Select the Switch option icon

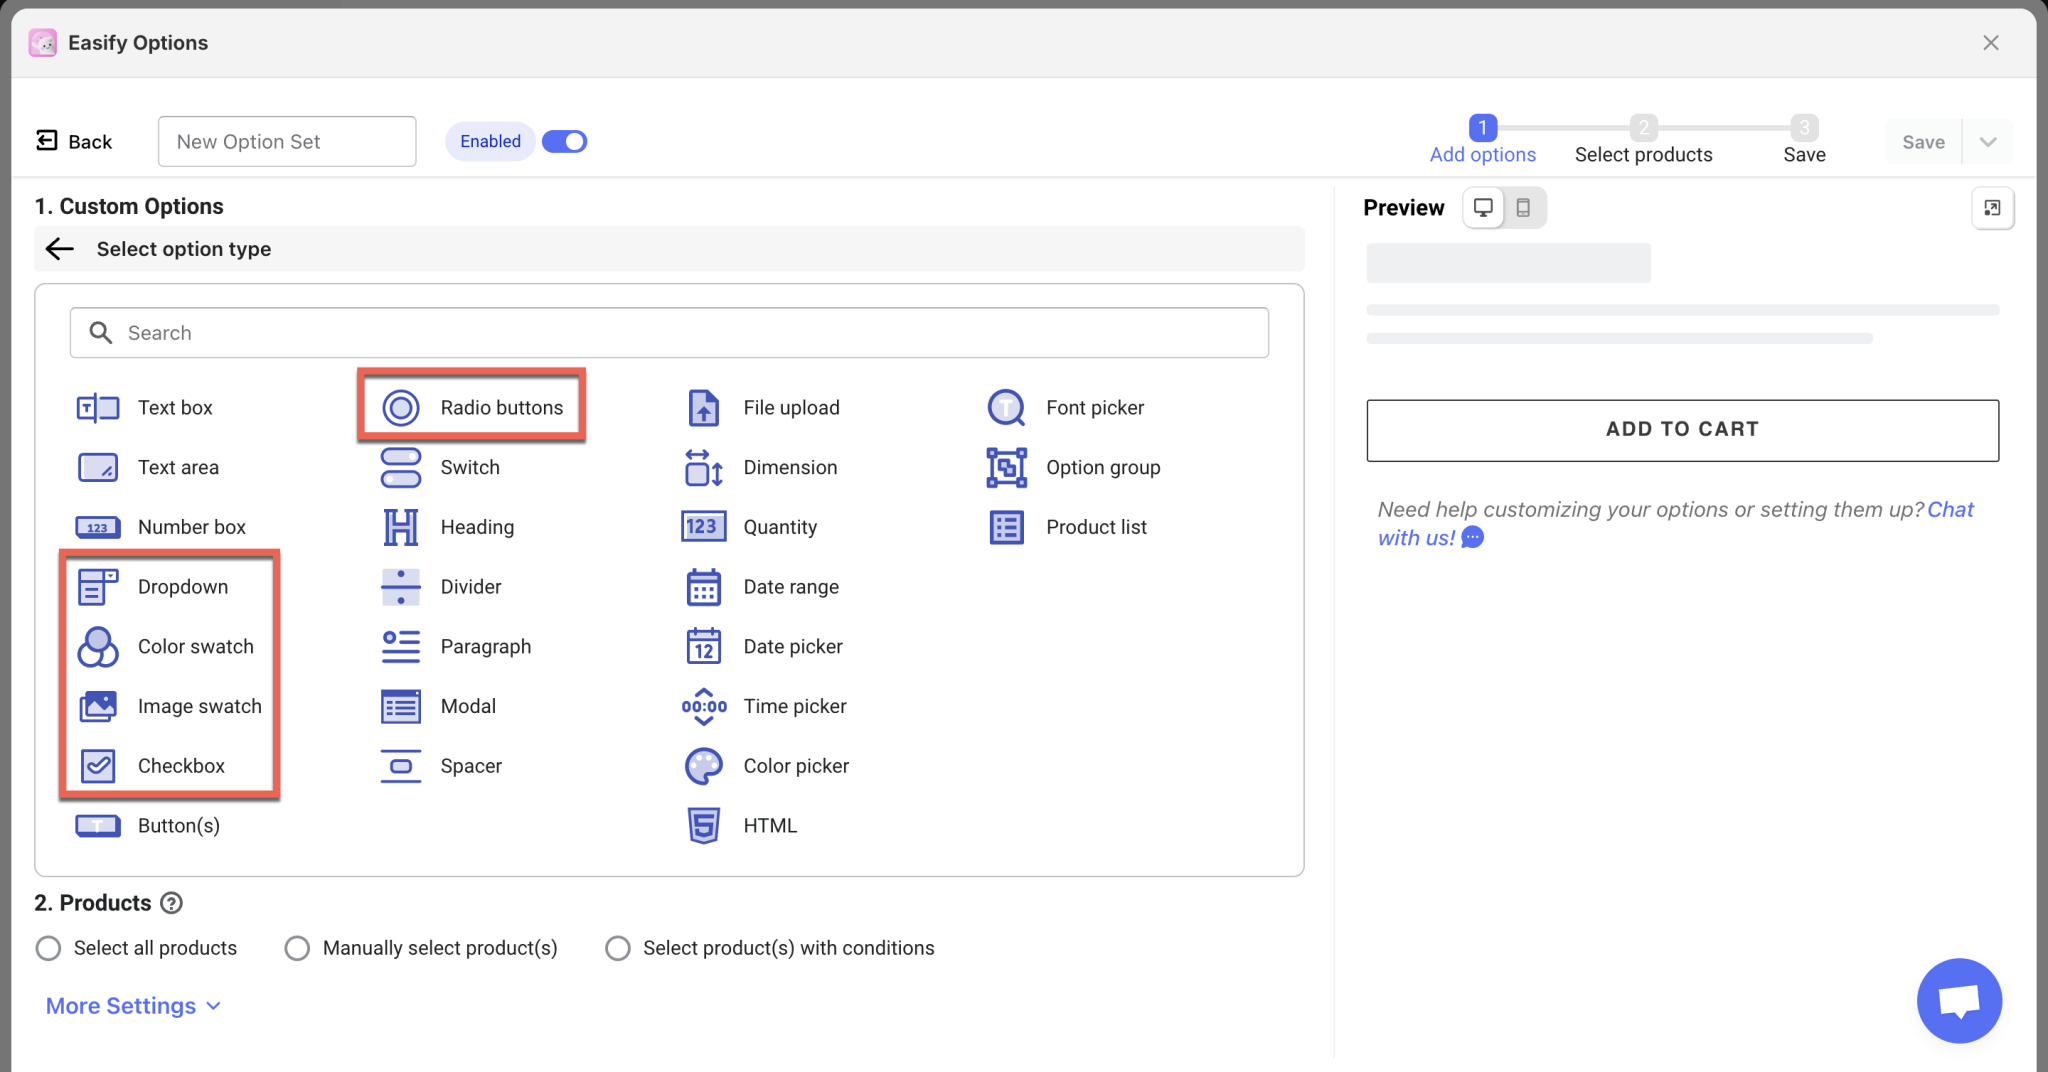(401, 467)
